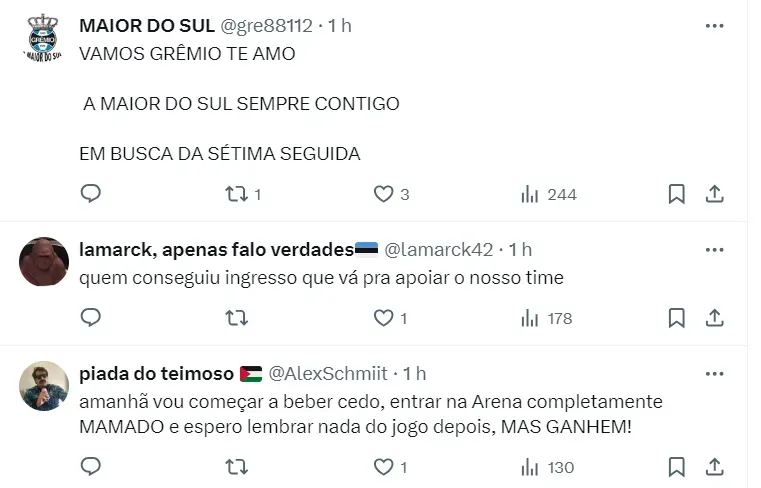Image resolution: width=761 pixels, height=488 pixels.
Task: Share piada do teimoso's tweet
Action: point(715,466)
